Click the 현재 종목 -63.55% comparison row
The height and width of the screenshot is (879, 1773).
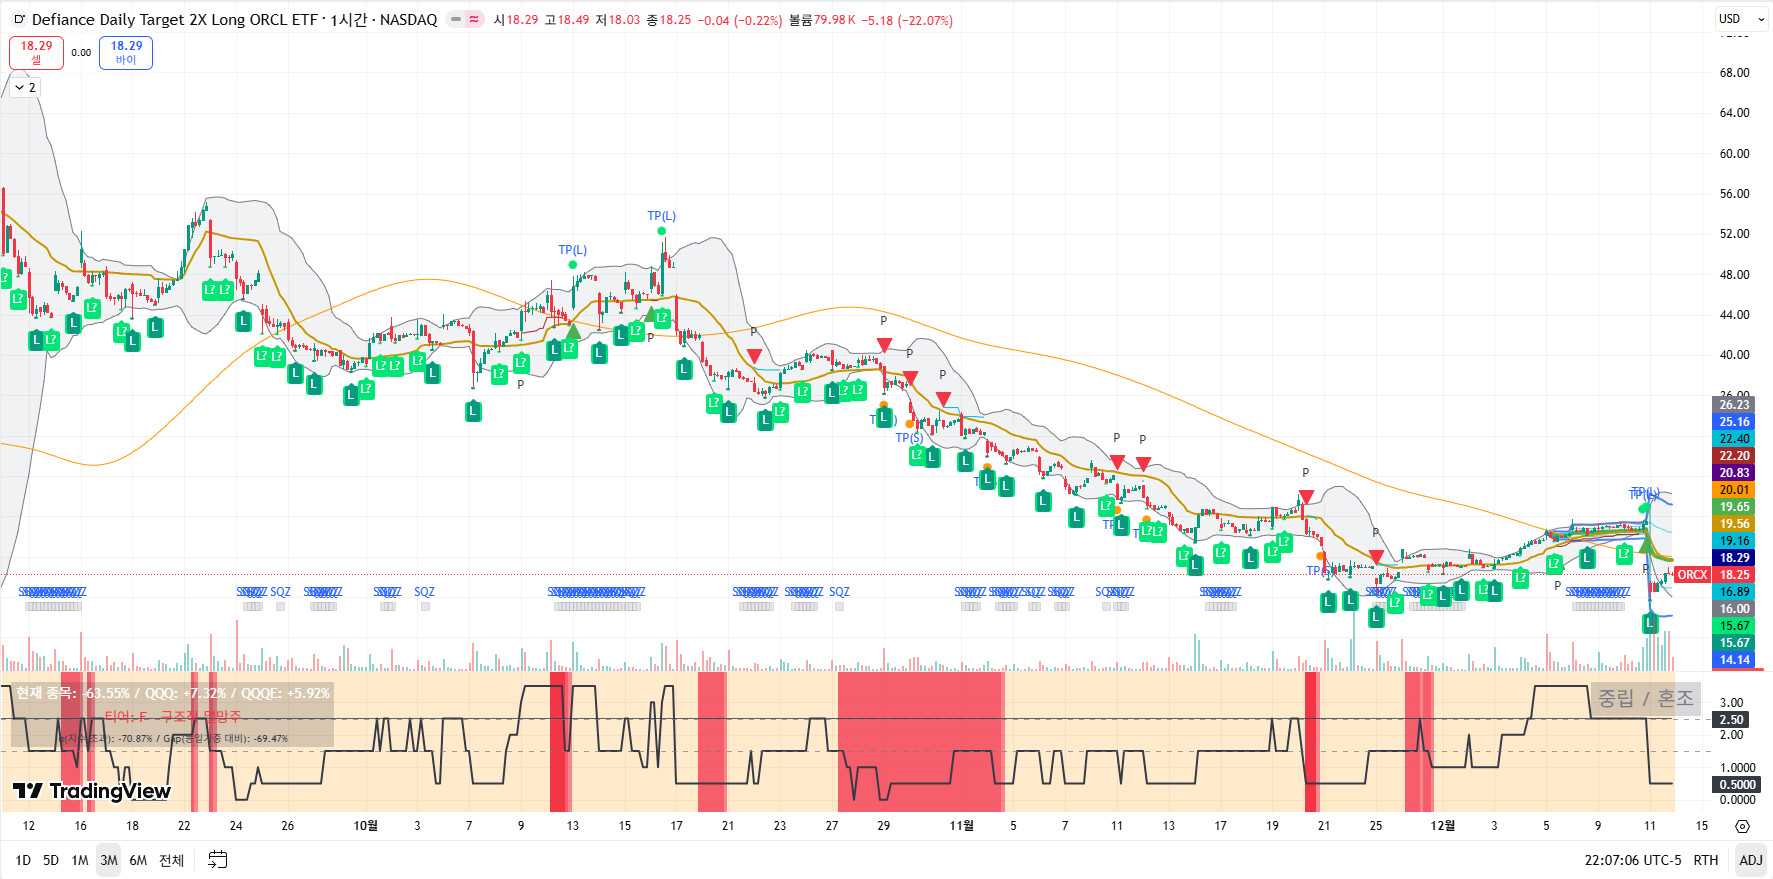pos(172,693)
